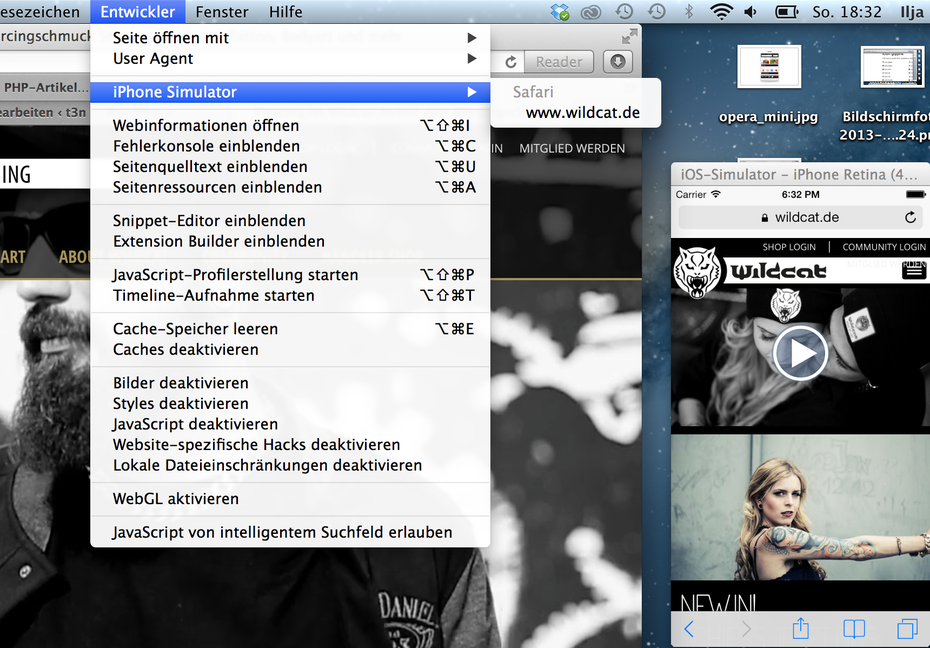Click the battery status icon
Image resolution: width=930 pixels, height=648 pixels.
tap(786, 12)
